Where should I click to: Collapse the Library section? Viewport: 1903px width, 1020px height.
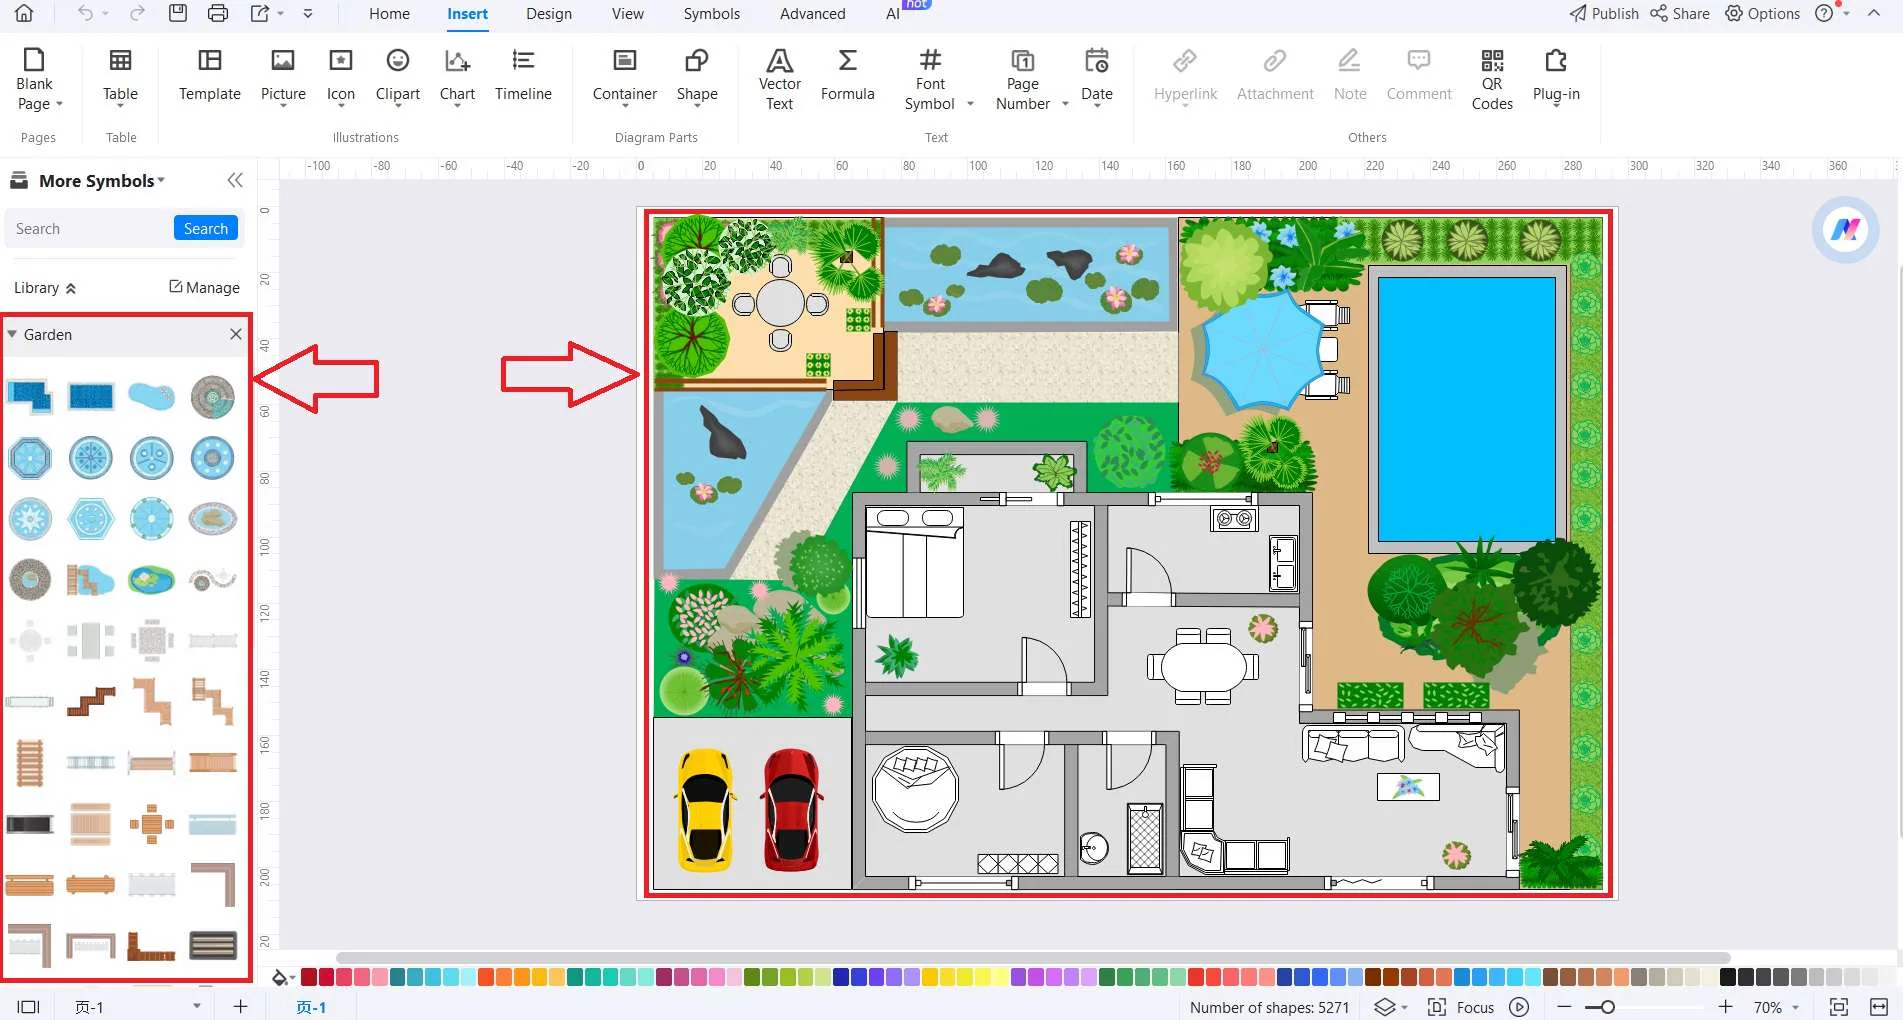(70, 288)
